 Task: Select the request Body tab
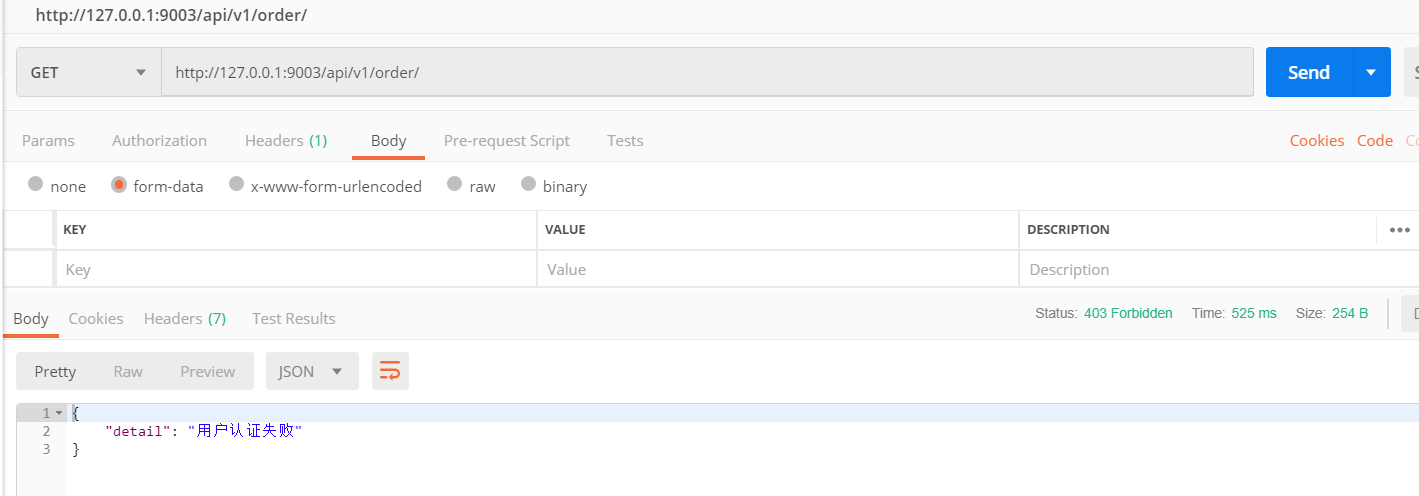pos(388,141)
